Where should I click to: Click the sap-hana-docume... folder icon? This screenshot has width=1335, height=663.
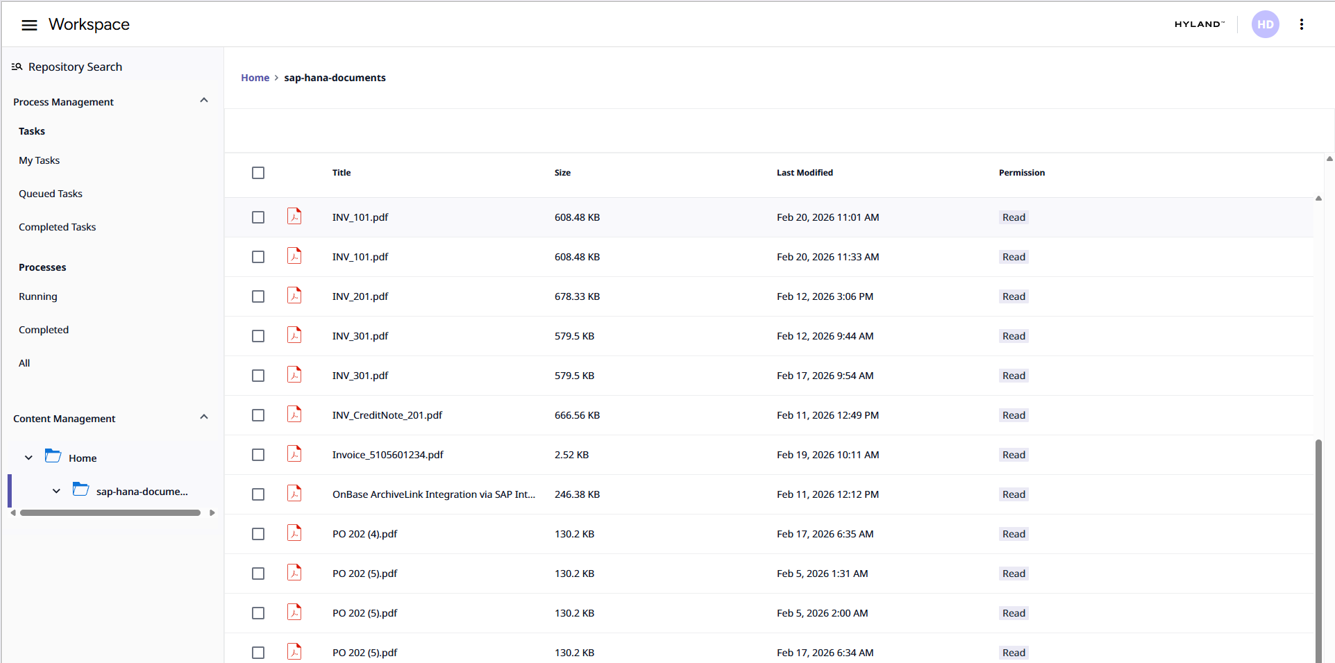point(81,490)
